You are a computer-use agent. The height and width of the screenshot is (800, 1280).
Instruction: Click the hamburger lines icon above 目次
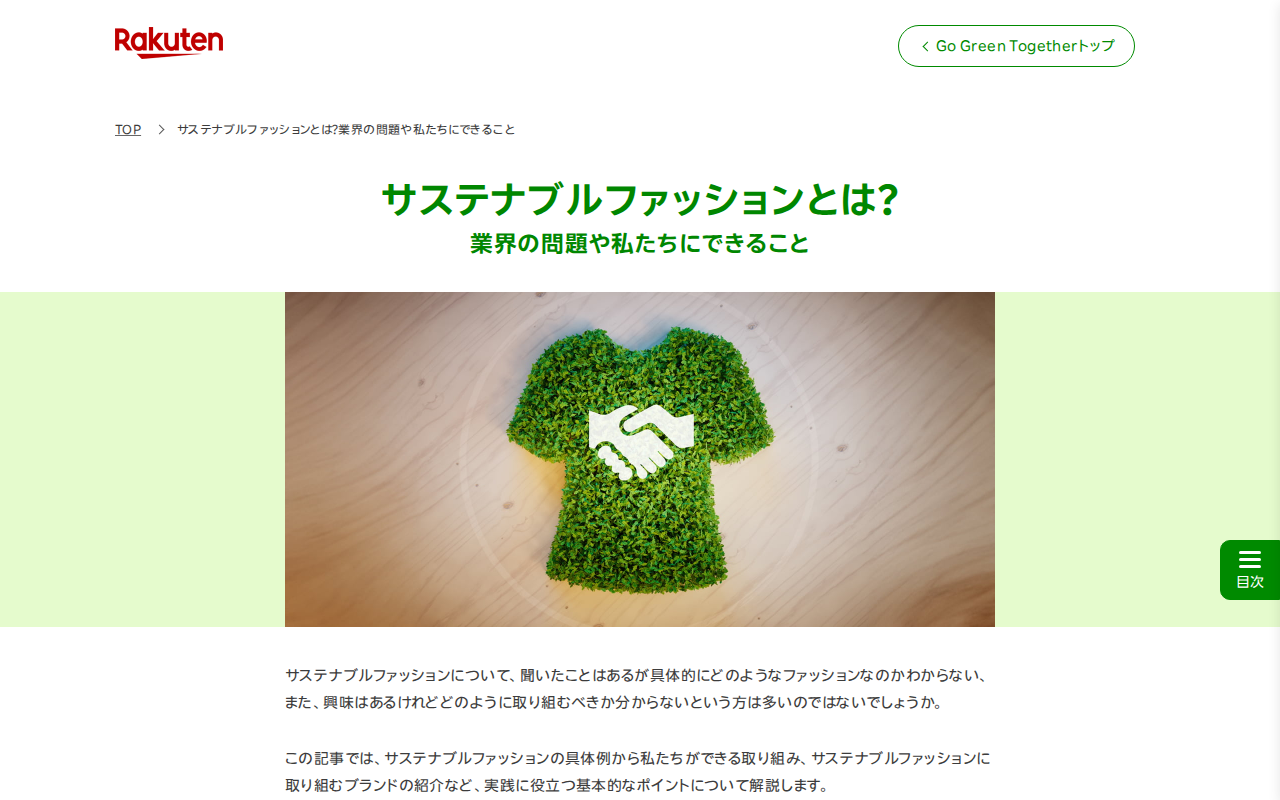[1250, 559]
